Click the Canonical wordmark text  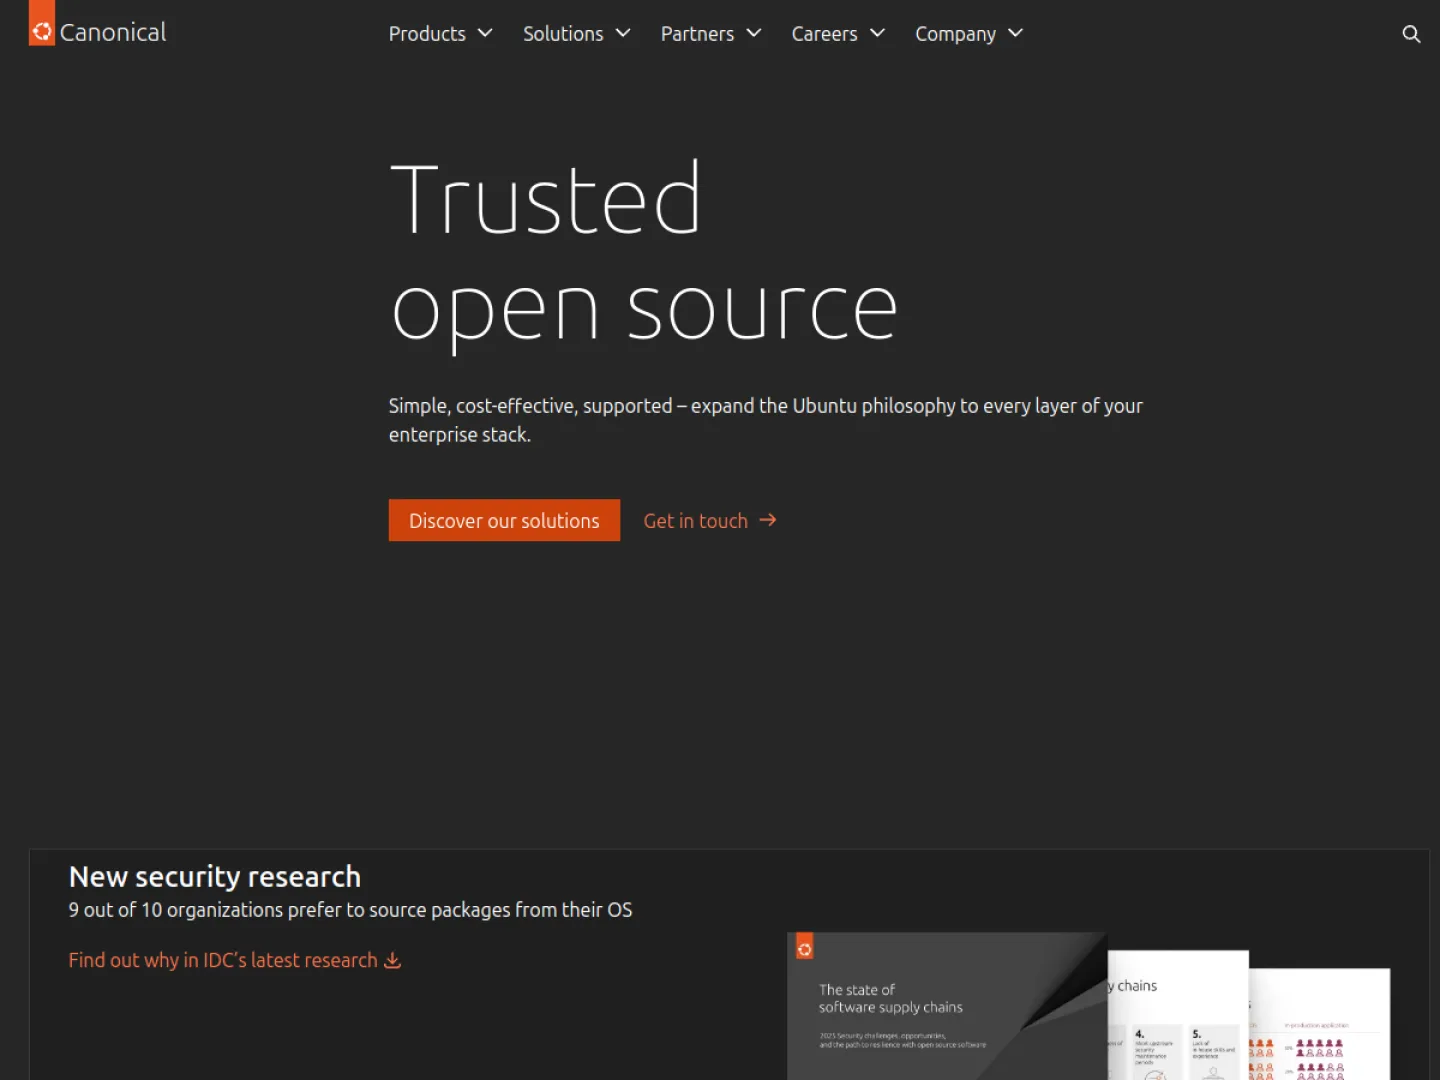click(x=113, y=32)
